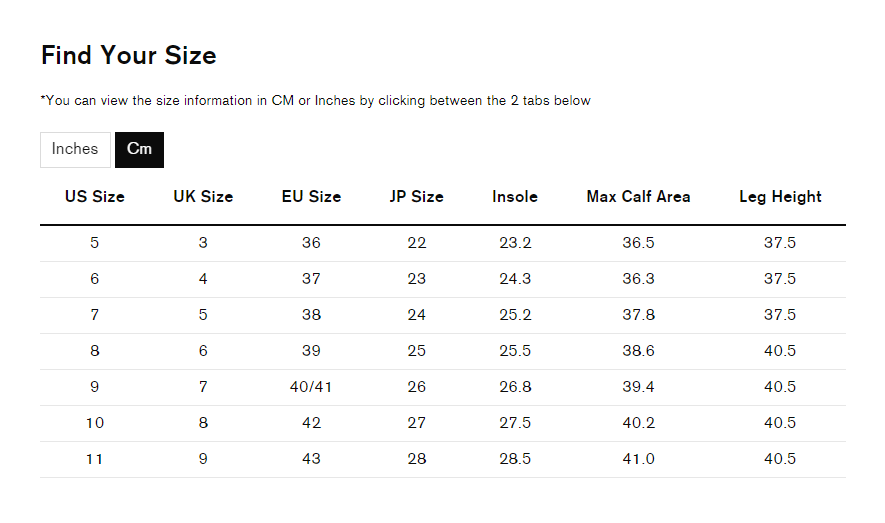Click the EU Size column header

(311, 197)
